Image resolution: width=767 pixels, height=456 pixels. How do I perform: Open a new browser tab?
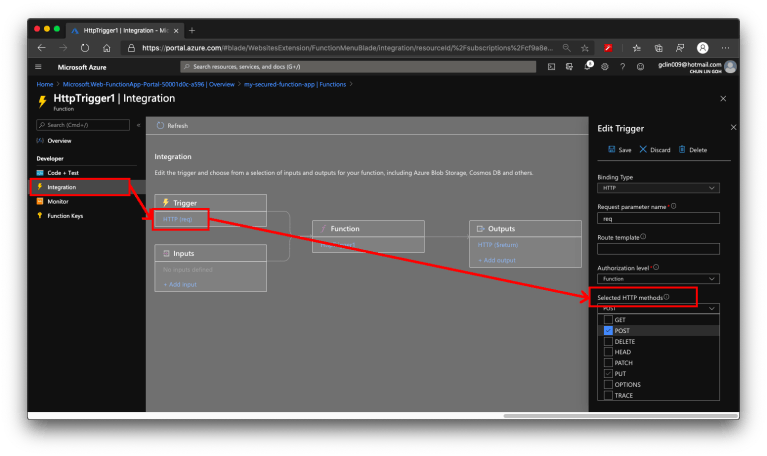tap(192, 30)
